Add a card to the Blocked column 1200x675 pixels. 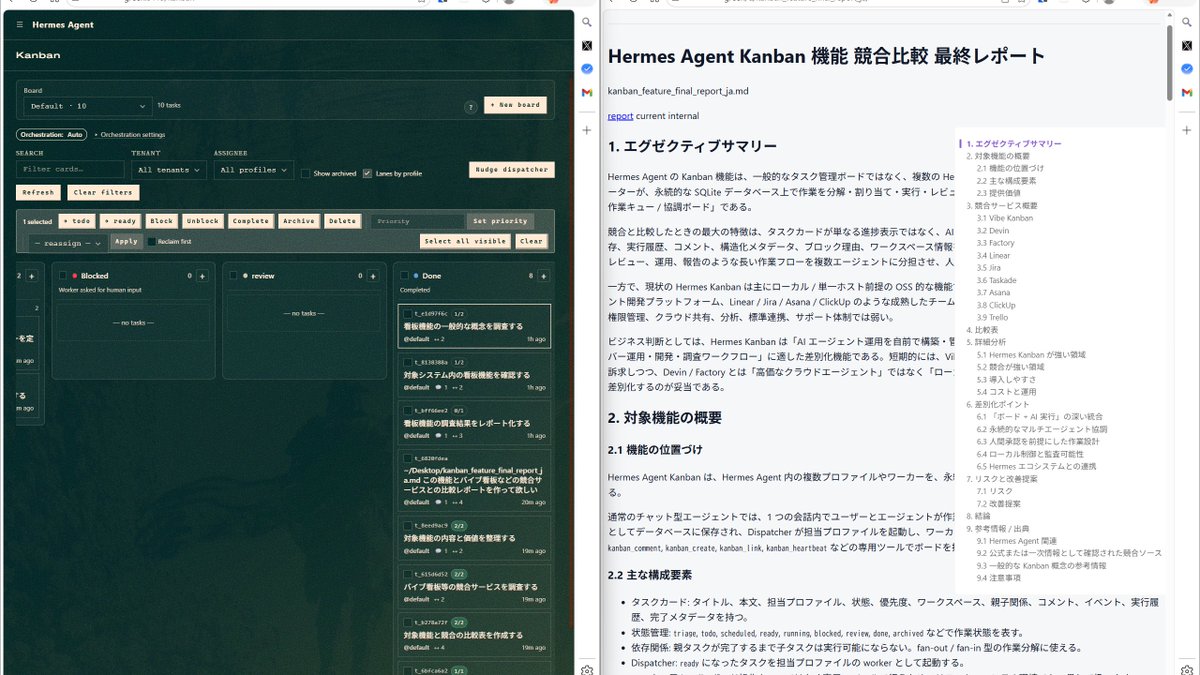coord(203,275)
